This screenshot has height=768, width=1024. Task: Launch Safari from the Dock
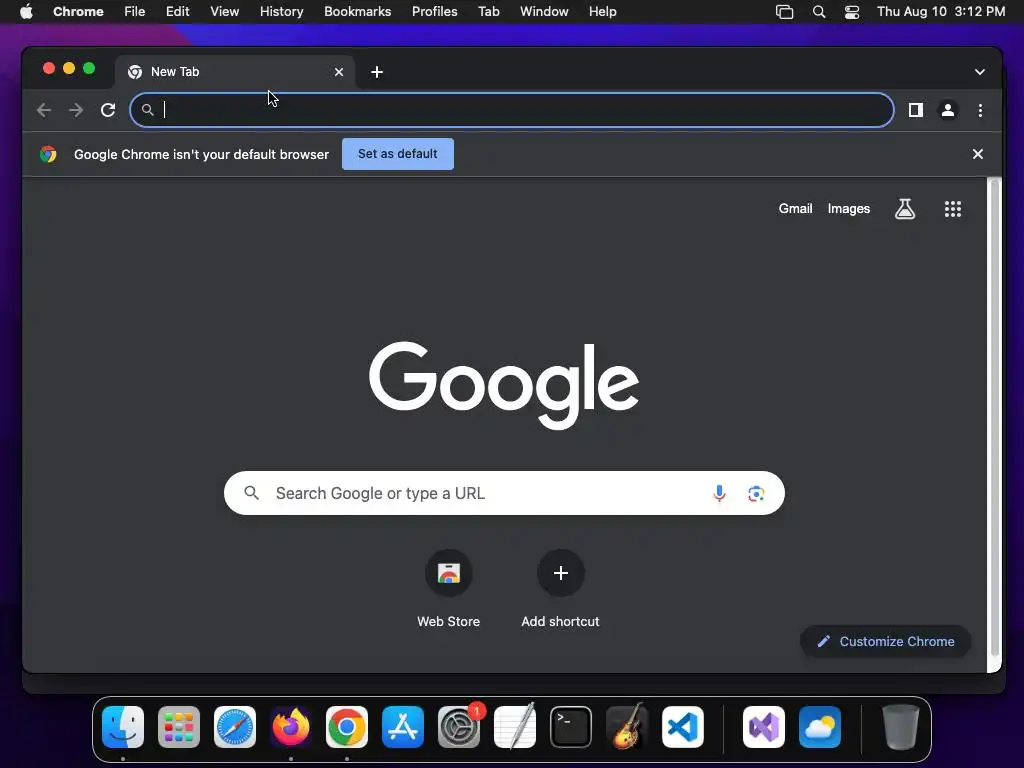click(x=235, y=727)
